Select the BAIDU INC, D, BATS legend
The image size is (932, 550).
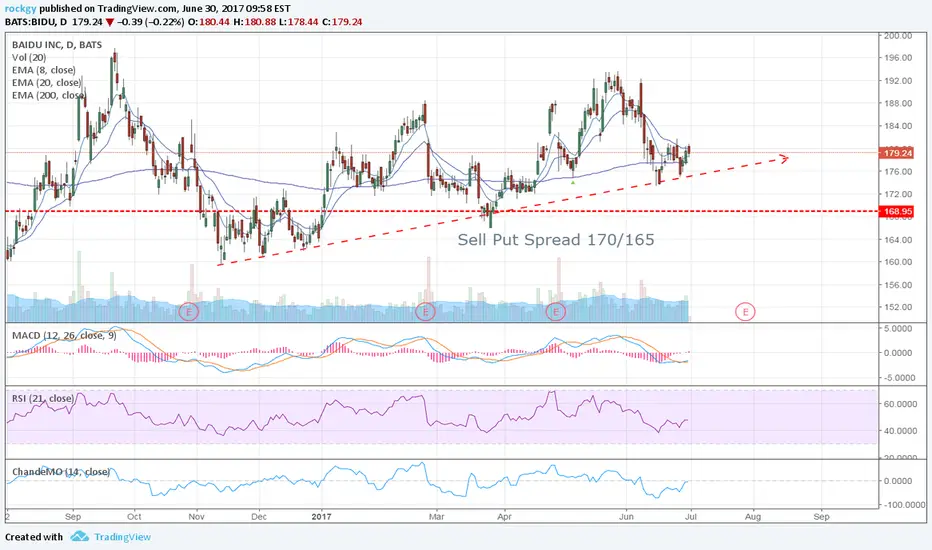[x=57, y=45]
